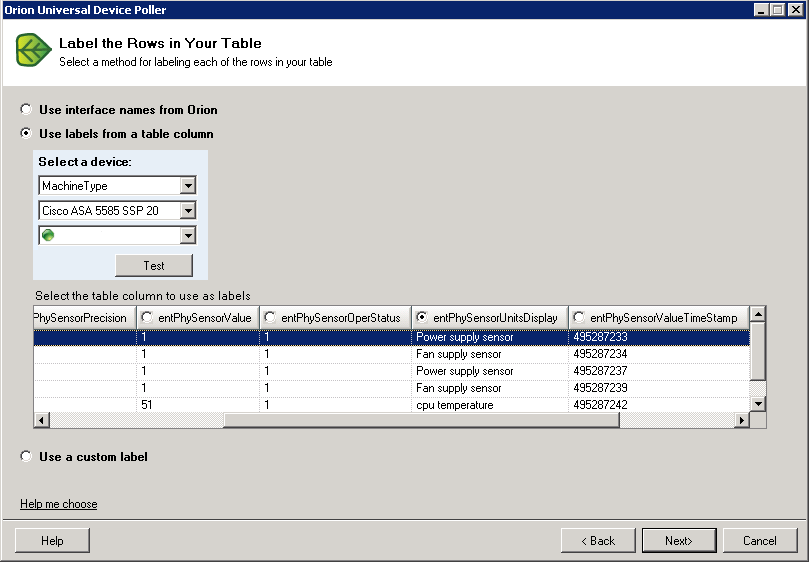Click table horizontal scrollbar right arrow
The height and width of the screenshot is (562, 809).
(x=741, y=420)
